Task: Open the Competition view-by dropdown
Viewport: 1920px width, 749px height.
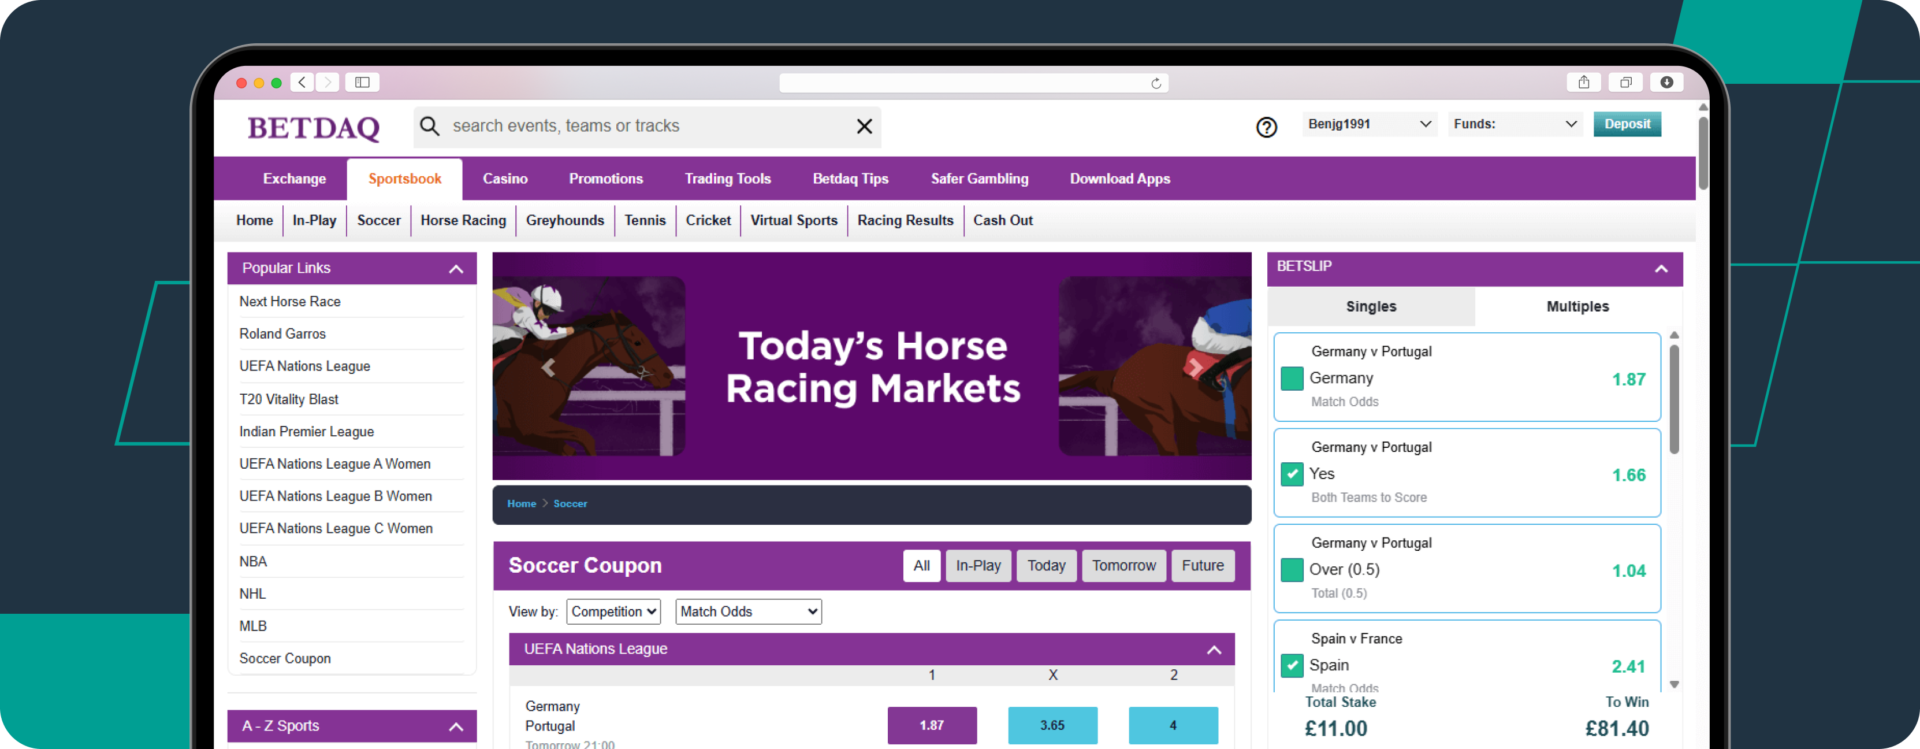Action: point(614,611)
